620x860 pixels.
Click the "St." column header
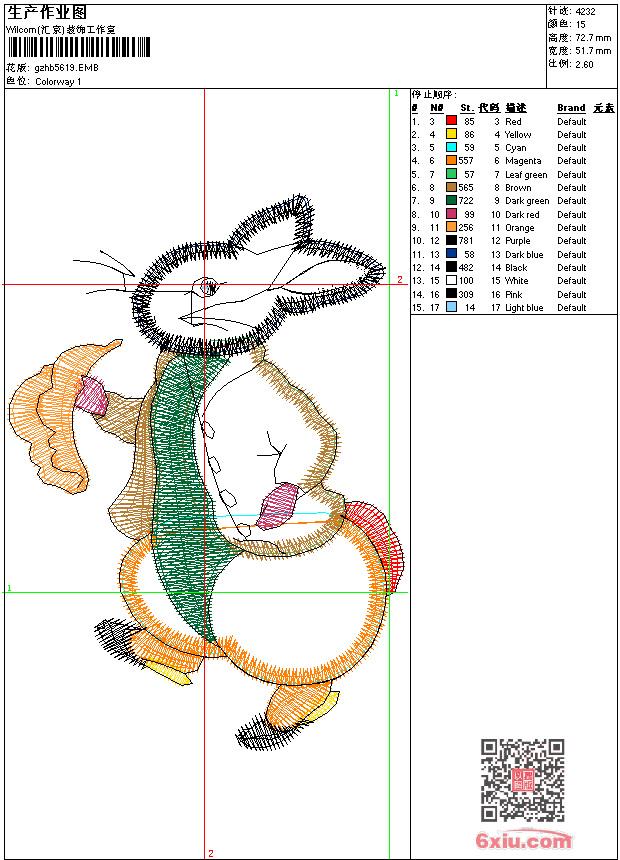[x=467, y=108]
